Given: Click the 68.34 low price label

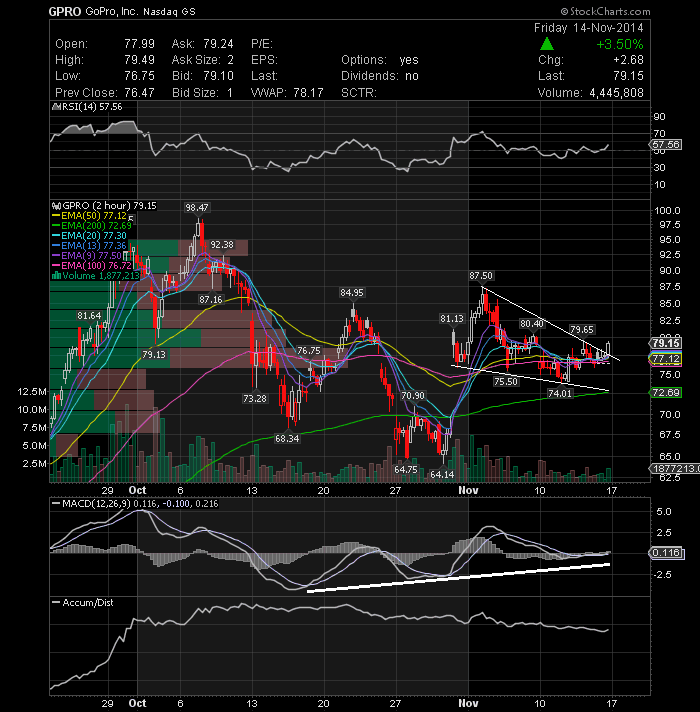Looking at the screenshot, I should pos(287,439).
